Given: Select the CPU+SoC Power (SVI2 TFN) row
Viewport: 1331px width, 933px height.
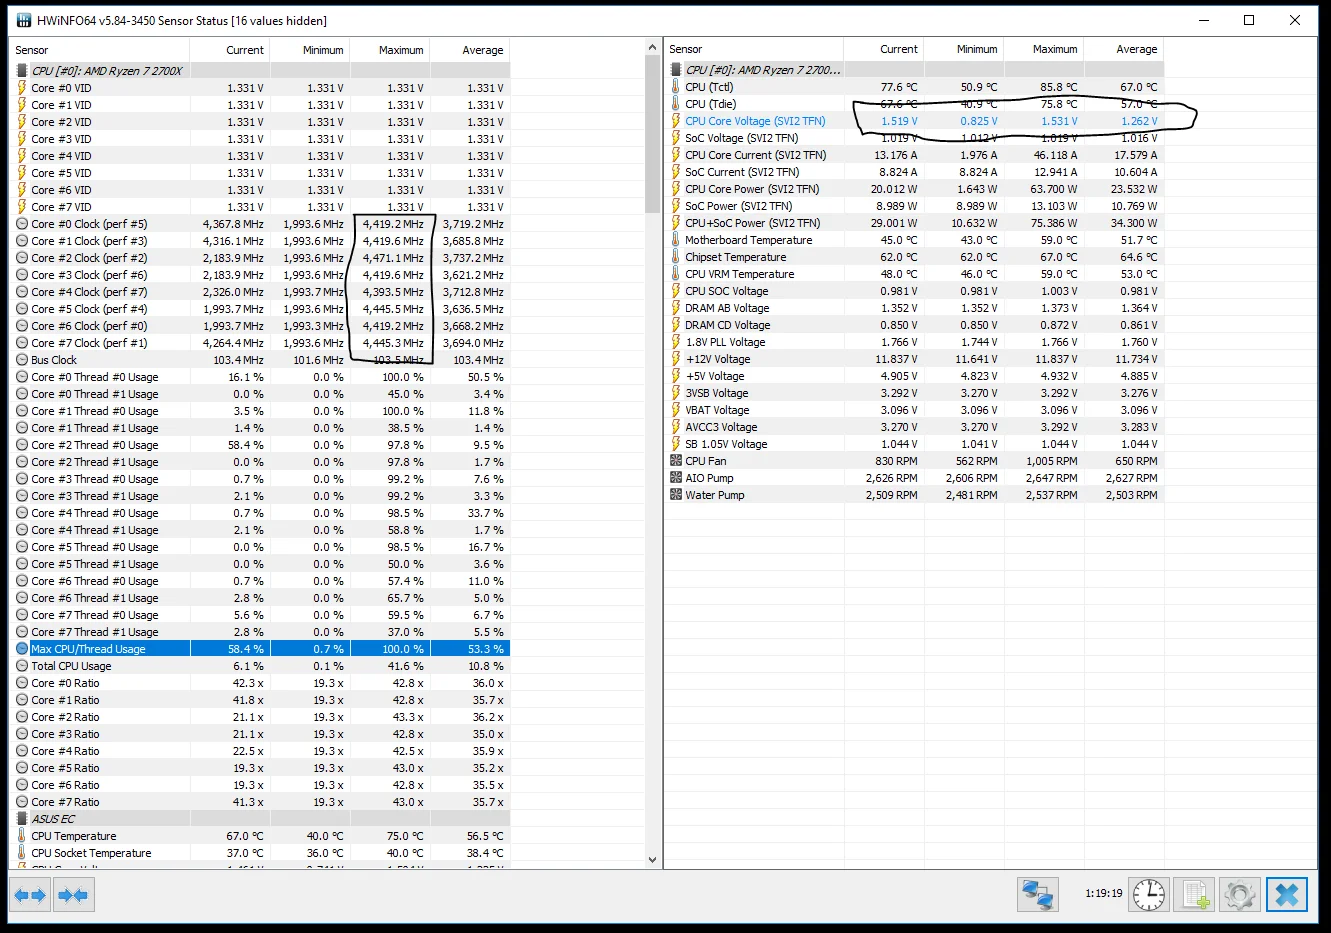Looking at the screenshot, I should (914, 223).
